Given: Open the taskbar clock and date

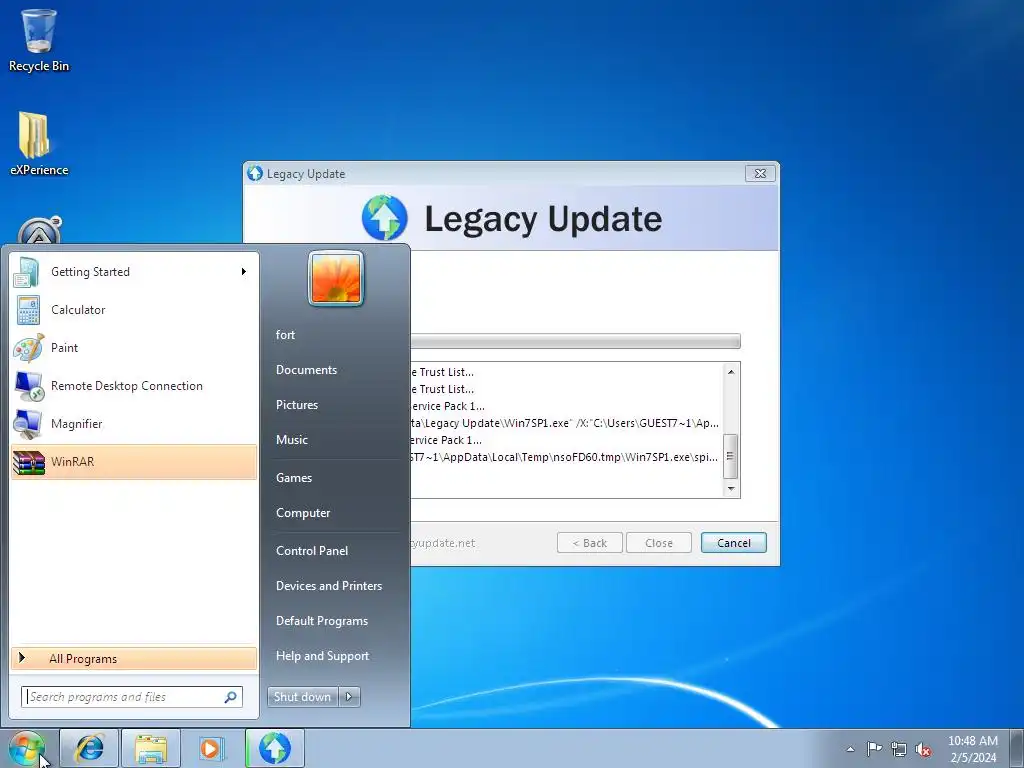Looking at the screenshot, I should [x=972, y=749].
